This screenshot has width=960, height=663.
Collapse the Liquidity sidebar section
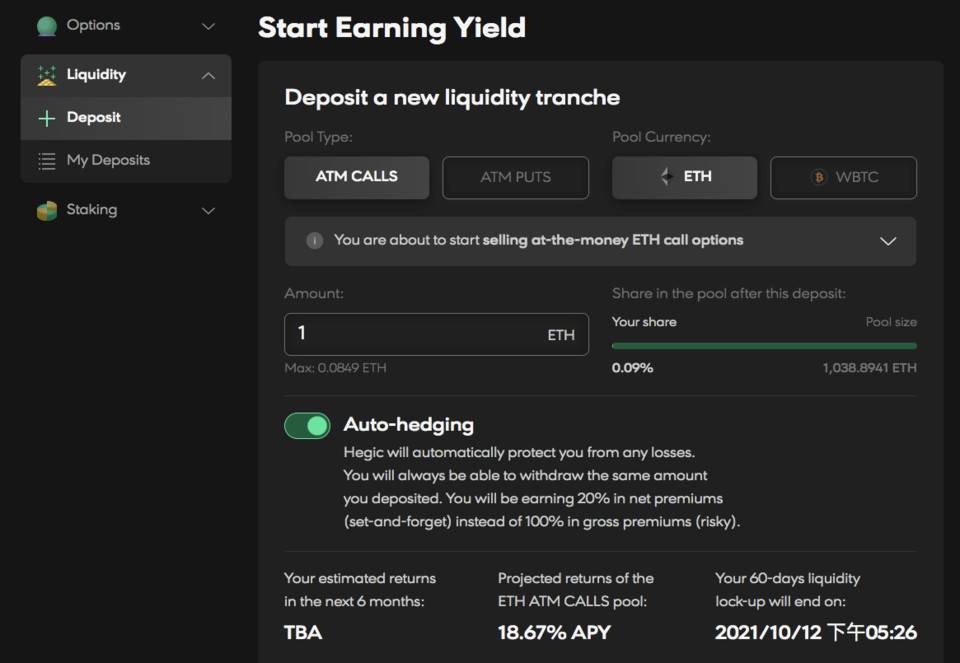pos(208,75)
